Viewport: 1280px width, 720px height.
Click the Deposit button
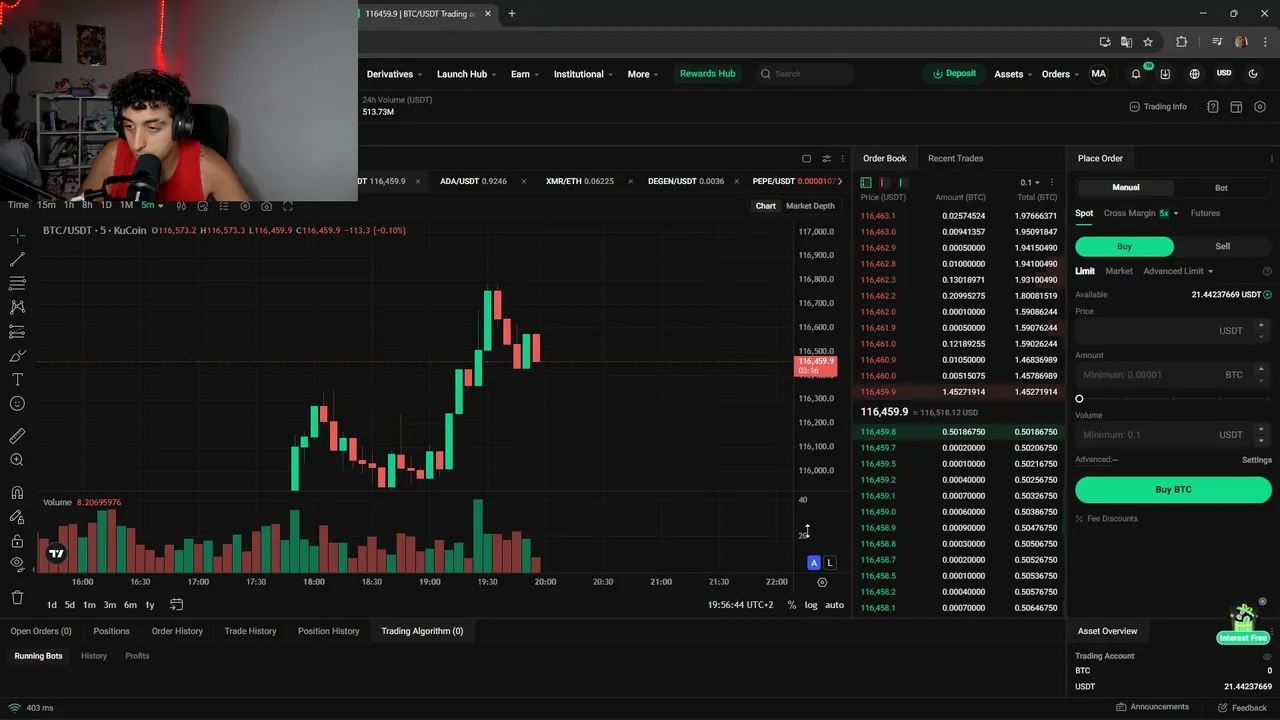click(x=954, y=74)
